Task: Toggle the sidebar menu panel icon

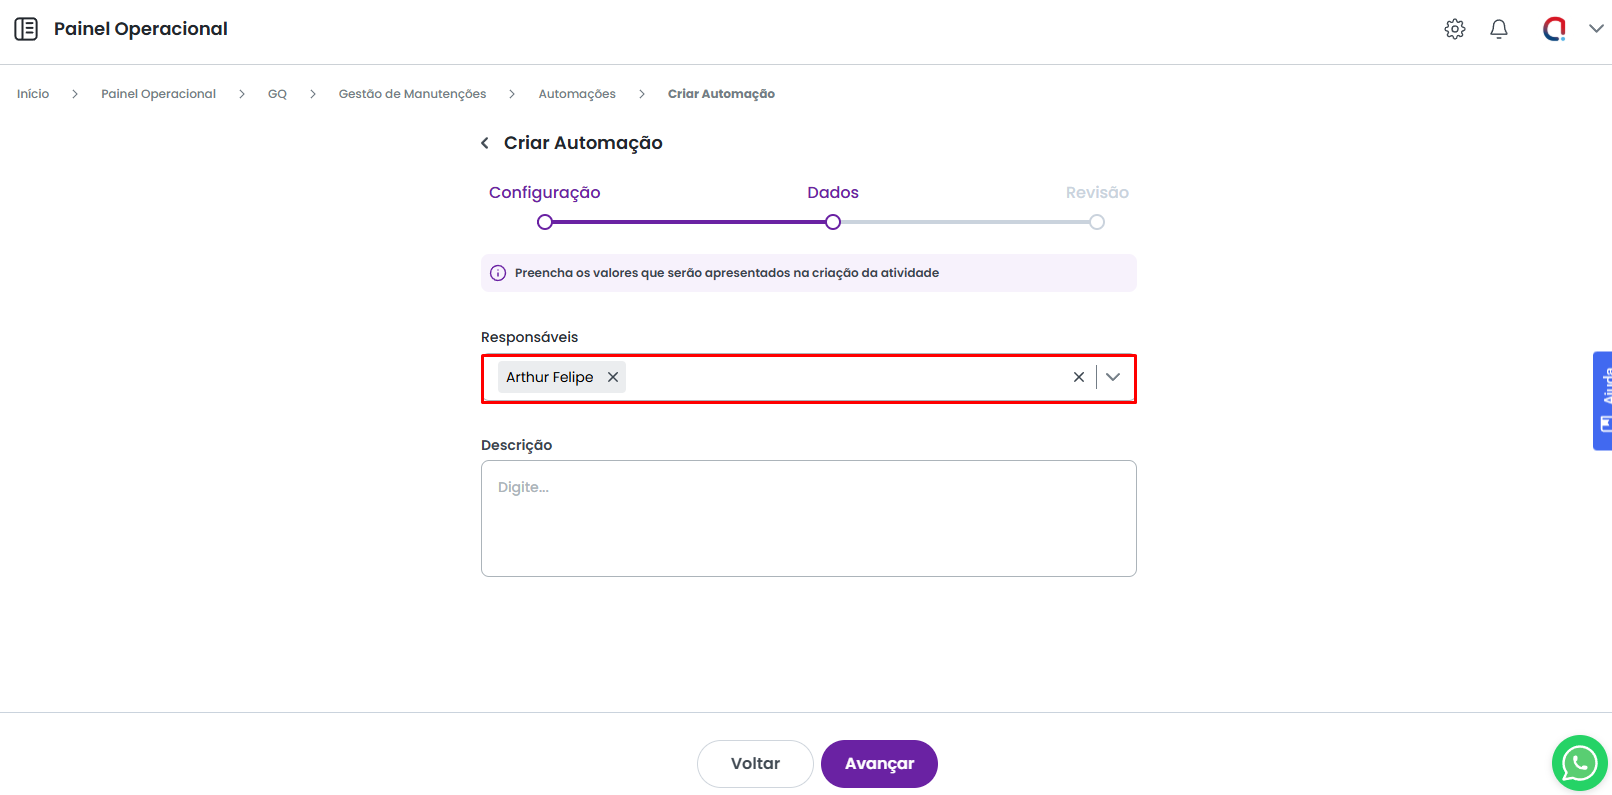Action: pyautogui.click(x=26, y=29)
